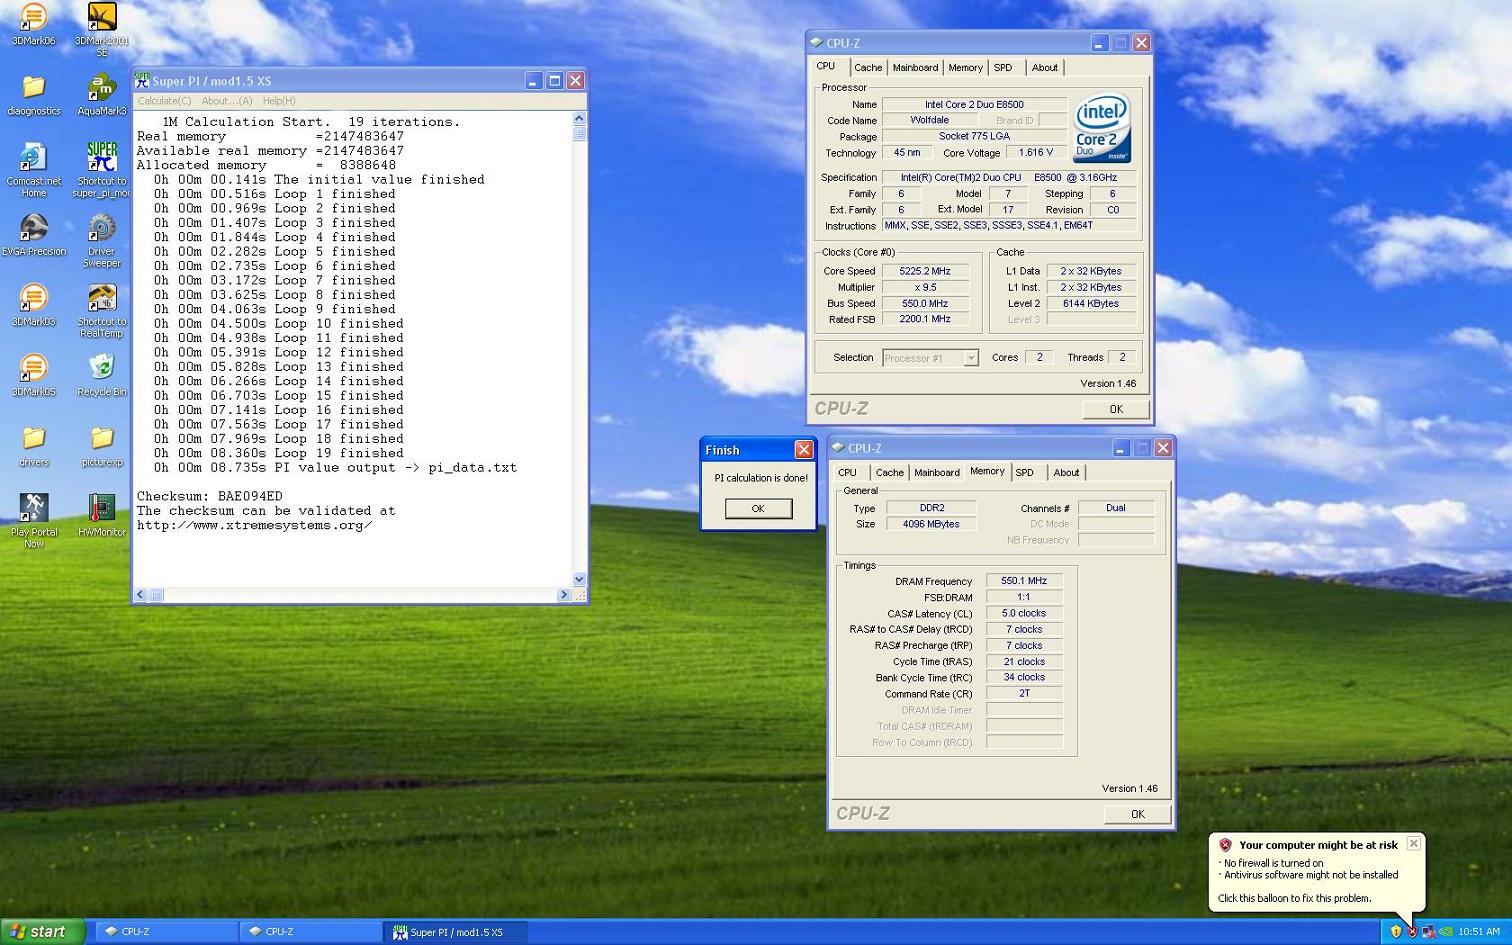Open the Help(H) menu in Super PI
This screenshot has height=945, width=1512.
pos(279,101)
